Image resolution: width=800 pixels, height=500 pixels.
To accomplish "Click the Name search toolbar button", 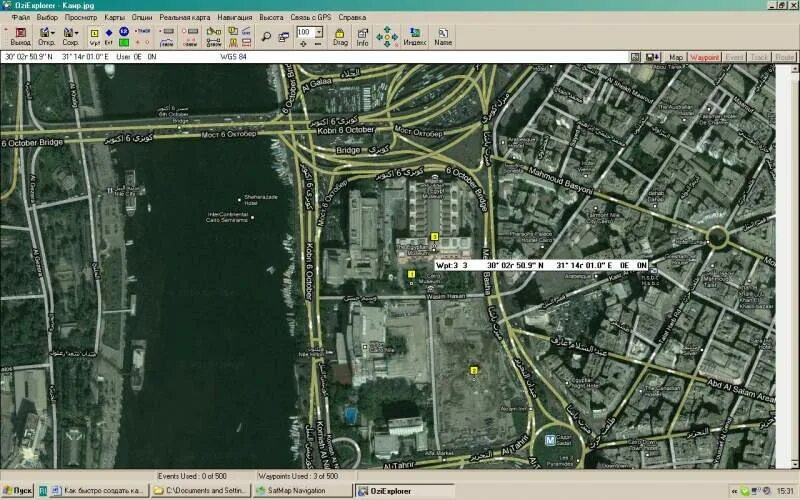I will [x=443, y=37].
